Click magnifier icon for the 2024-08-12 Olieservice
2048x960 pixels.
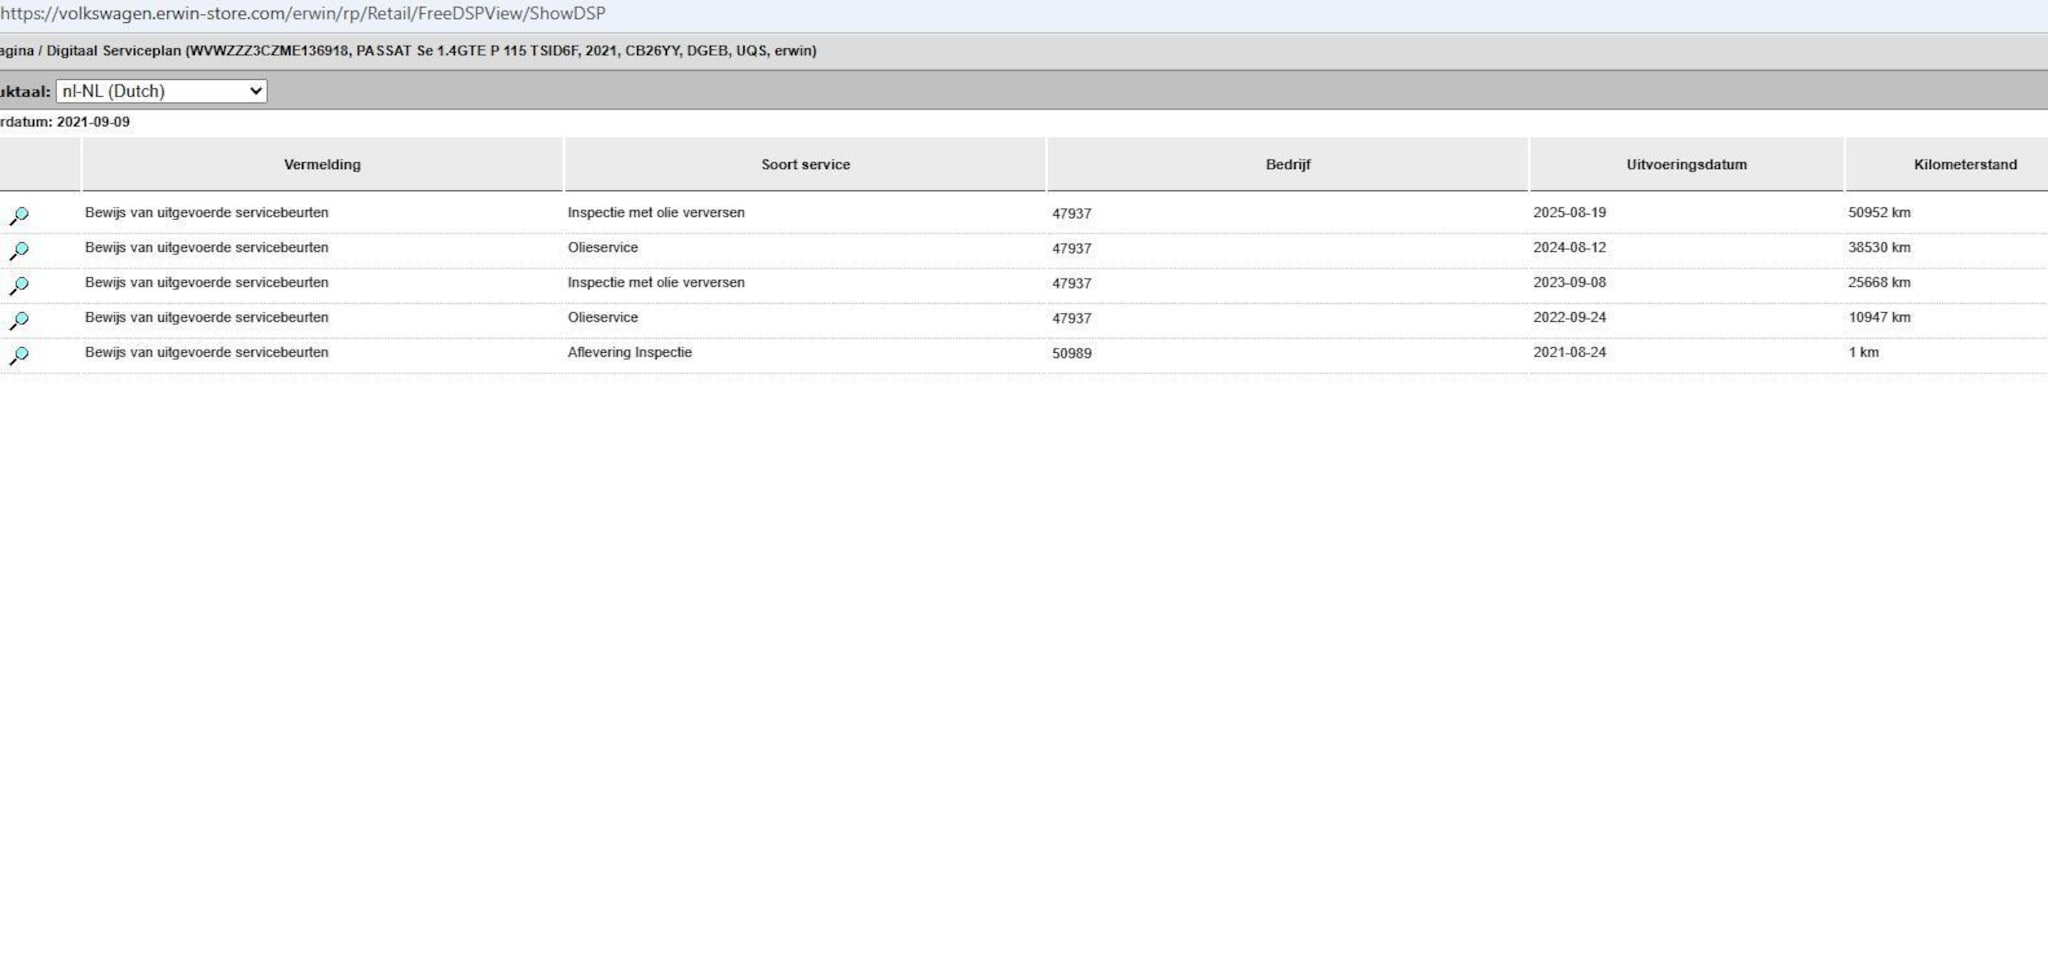point(19,250)
